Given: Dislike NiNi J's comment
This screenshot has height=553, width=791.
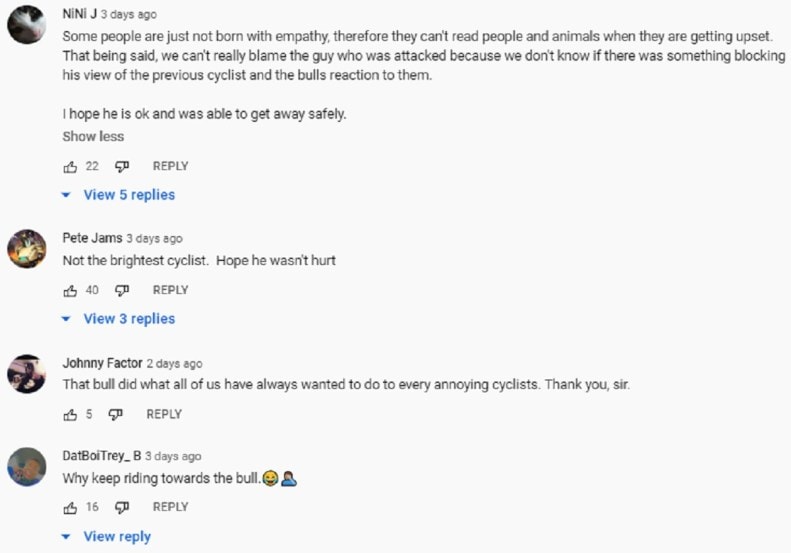Looking at the screenshot, I should click(x=122, y=167).
